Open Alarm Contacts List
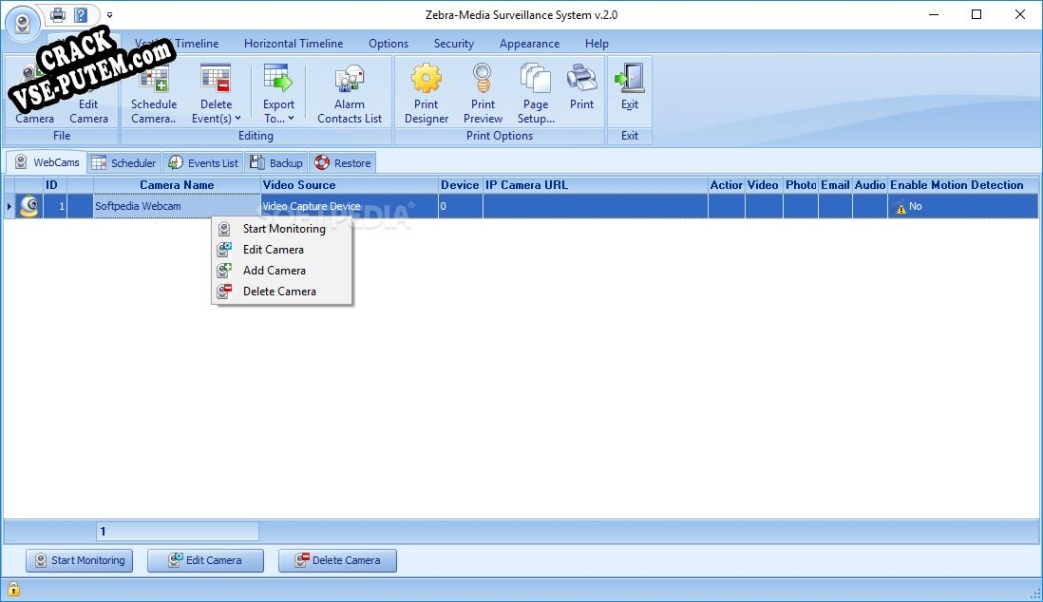 tap(349, 93)
